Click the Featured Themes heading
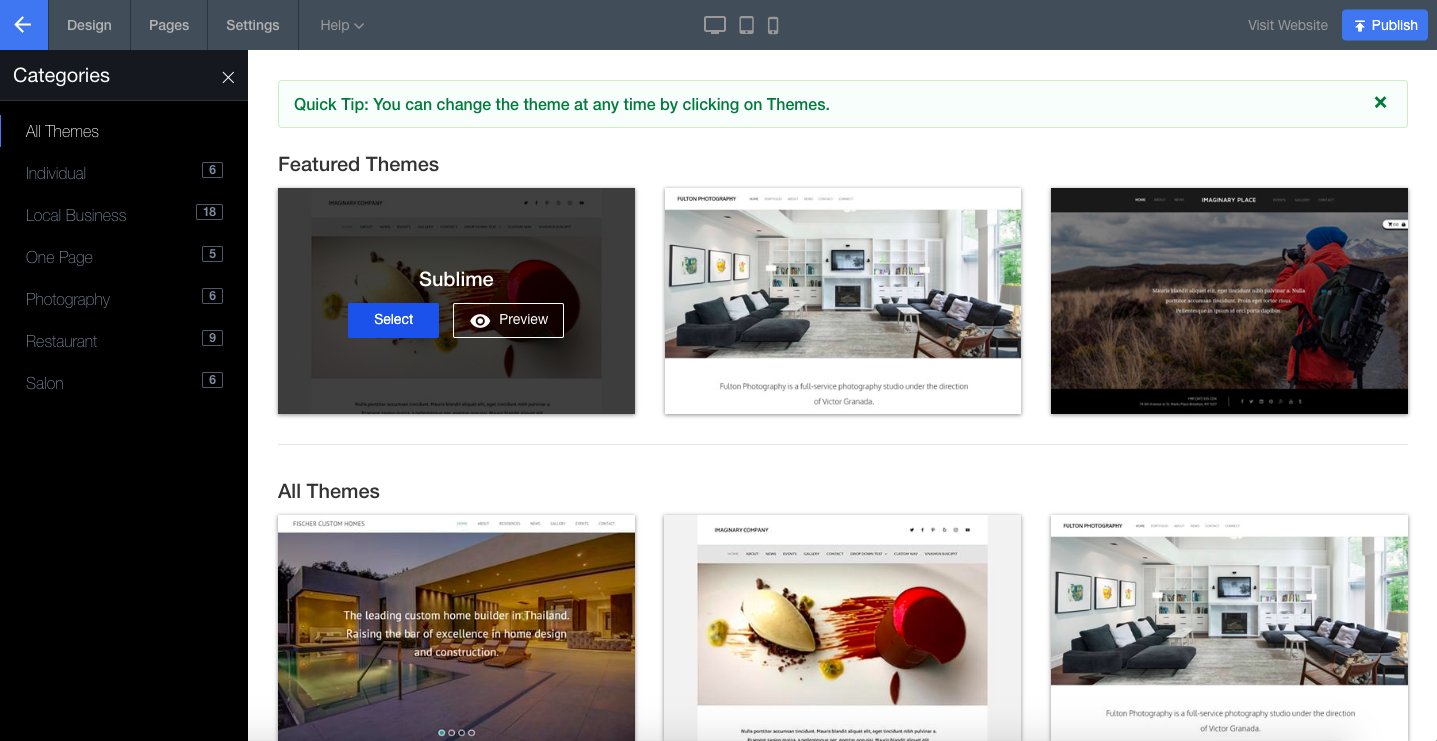The width and height of the screenshot is (1437, 741). coord(358,164)
